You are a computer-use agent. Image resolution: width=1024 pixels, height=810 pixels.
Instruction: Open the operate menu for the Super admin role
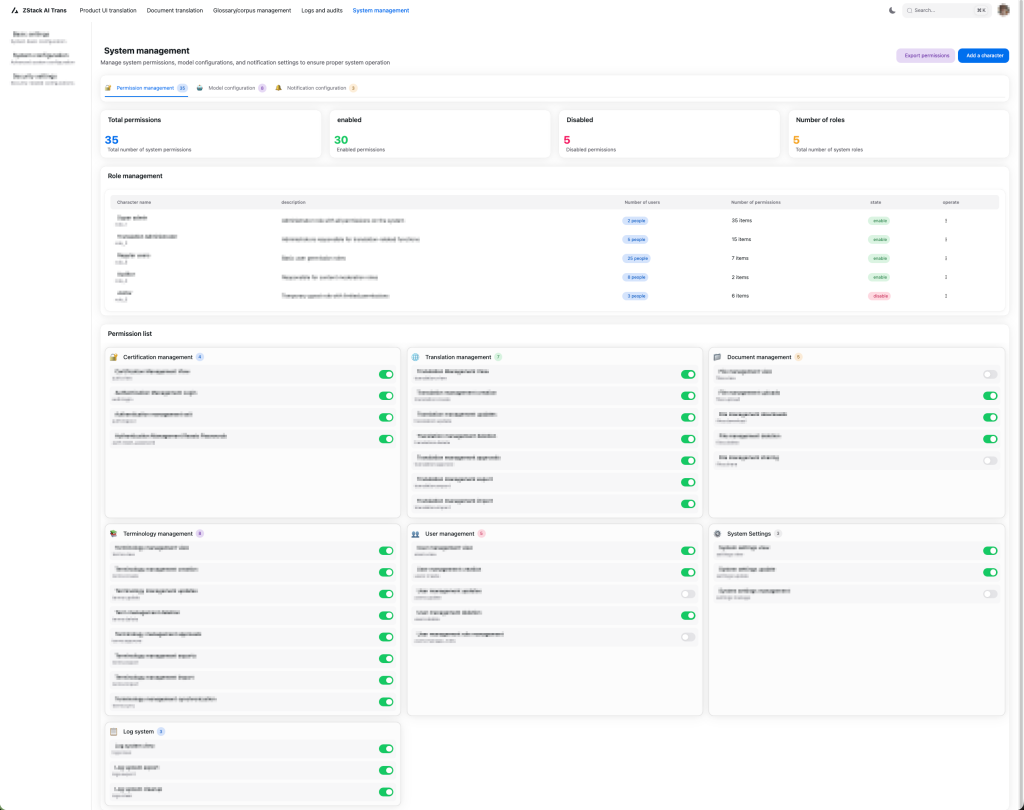[x=946, y=220]
